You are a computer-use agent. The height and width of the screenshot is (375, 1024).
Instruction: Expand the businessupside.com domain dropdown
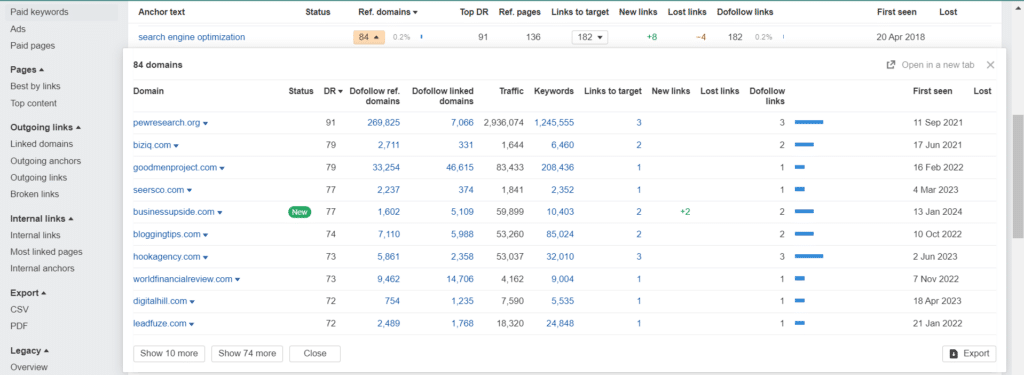click(220, 212)
